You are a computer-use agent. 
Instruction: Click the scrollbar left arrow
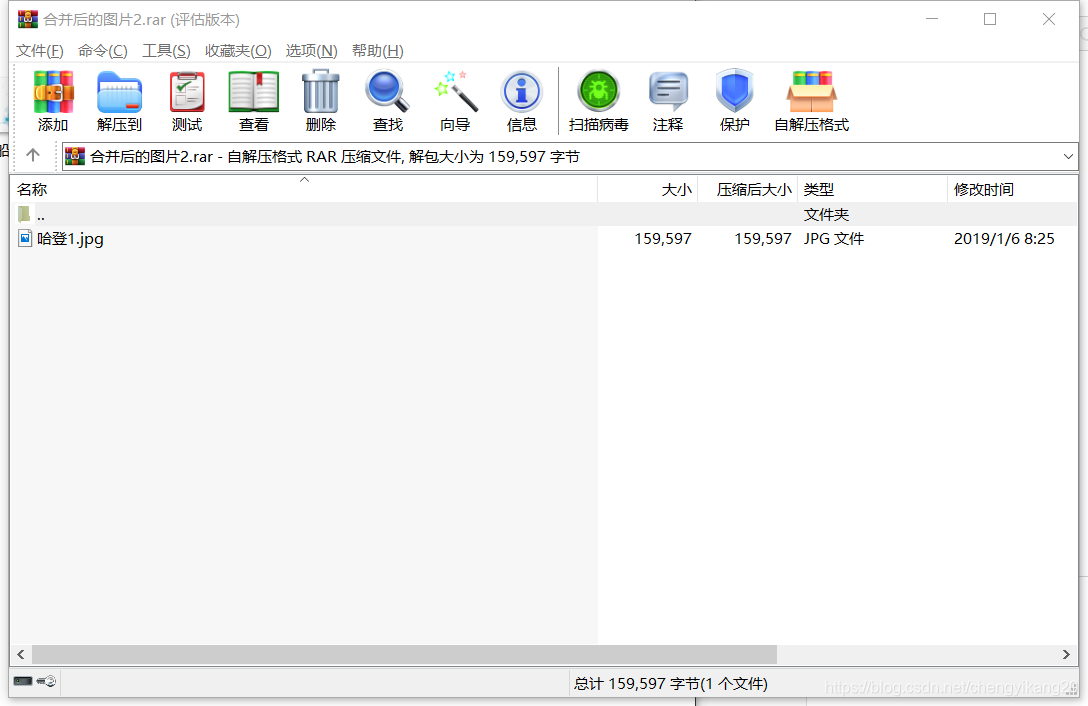pyautogui.click(x=21, y=655)
